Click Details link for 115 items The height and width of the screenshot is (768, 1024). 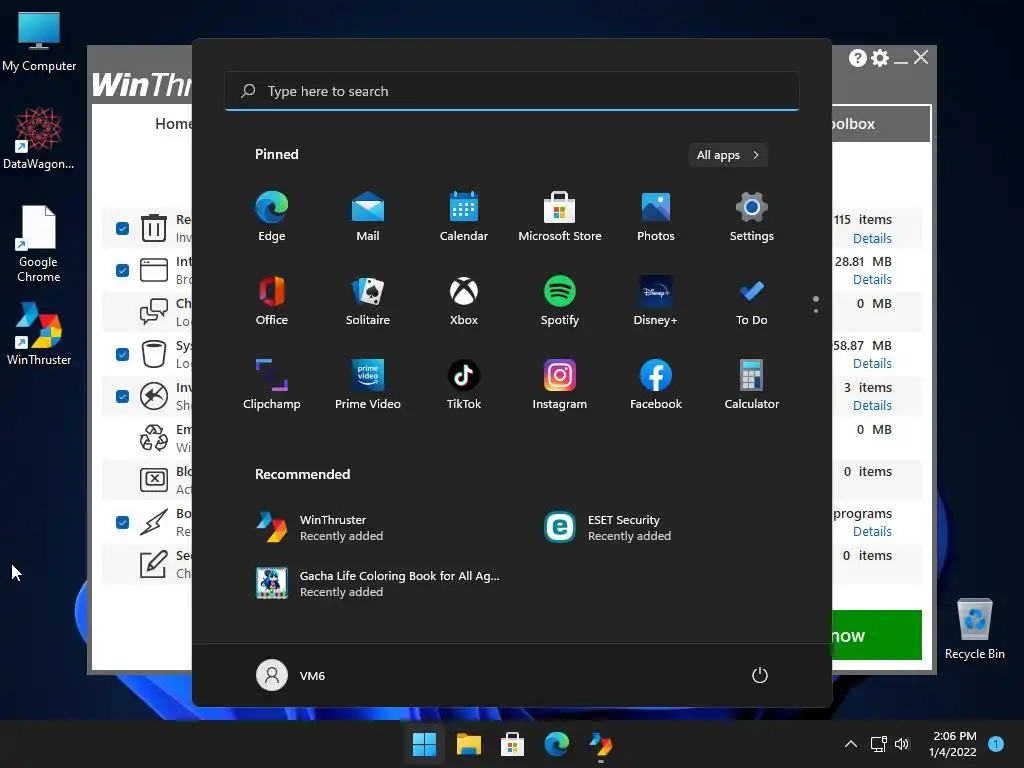tap(872, 238)
